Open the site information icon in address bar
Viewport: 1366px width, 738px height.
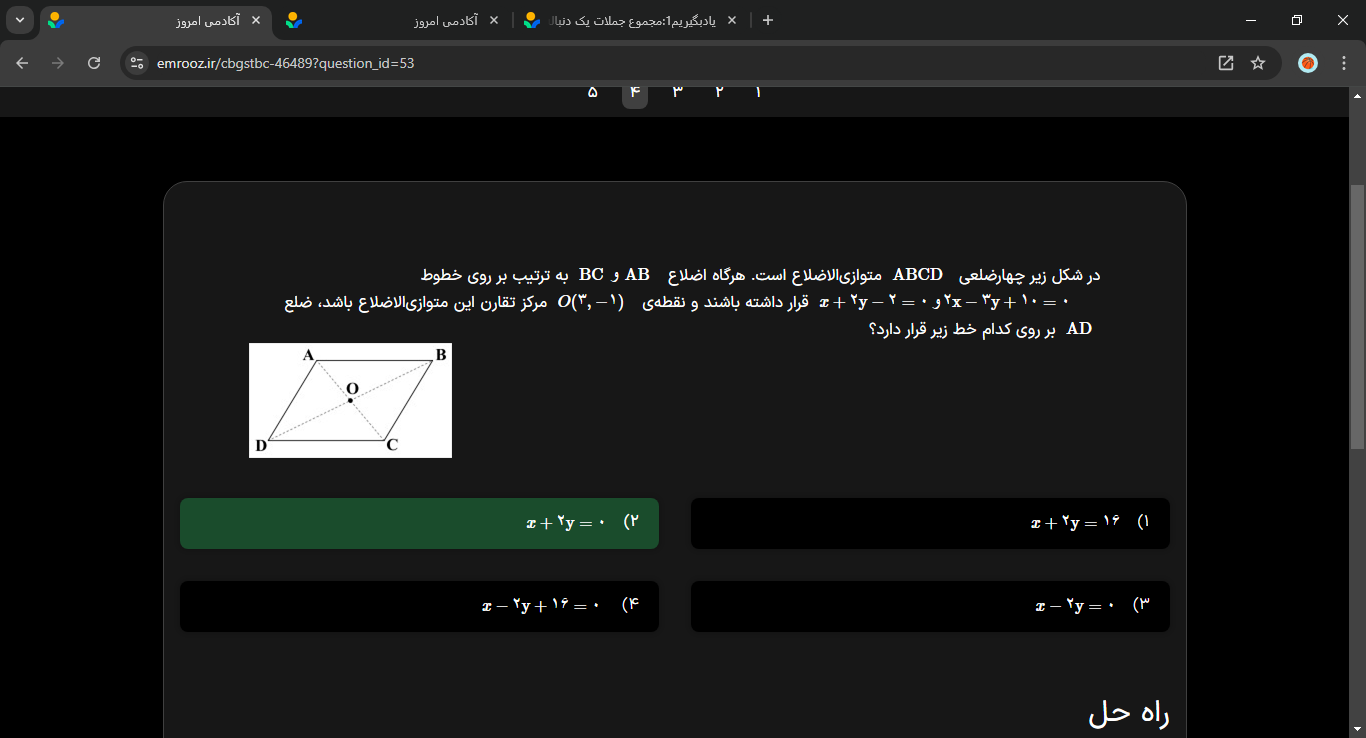(138, 63)
